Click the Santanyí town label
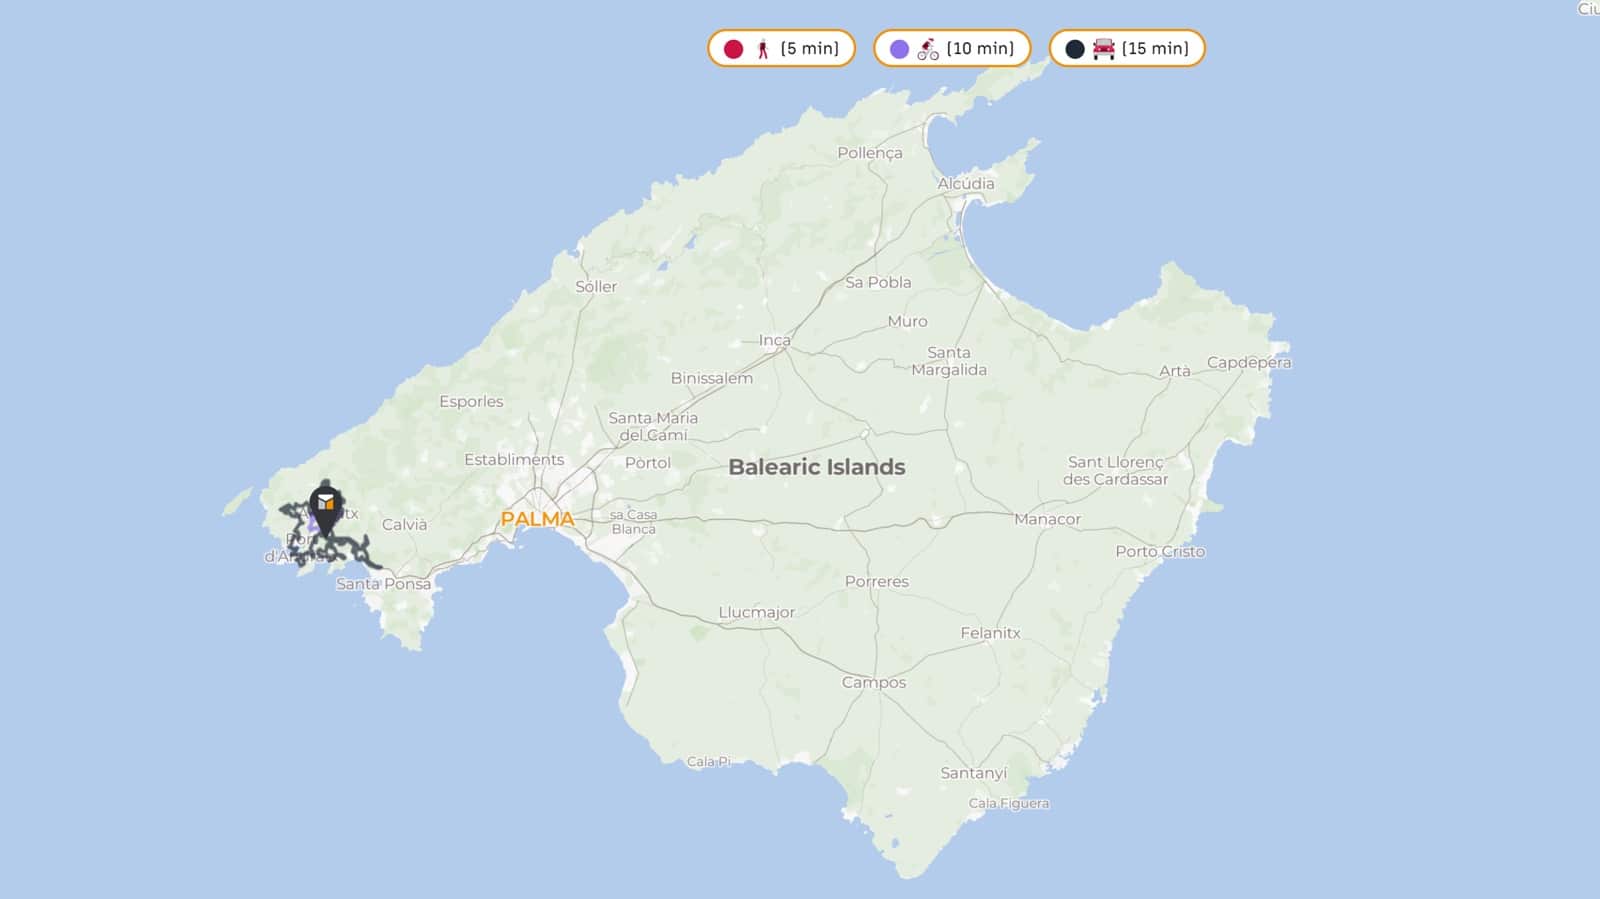 point(973,773)
